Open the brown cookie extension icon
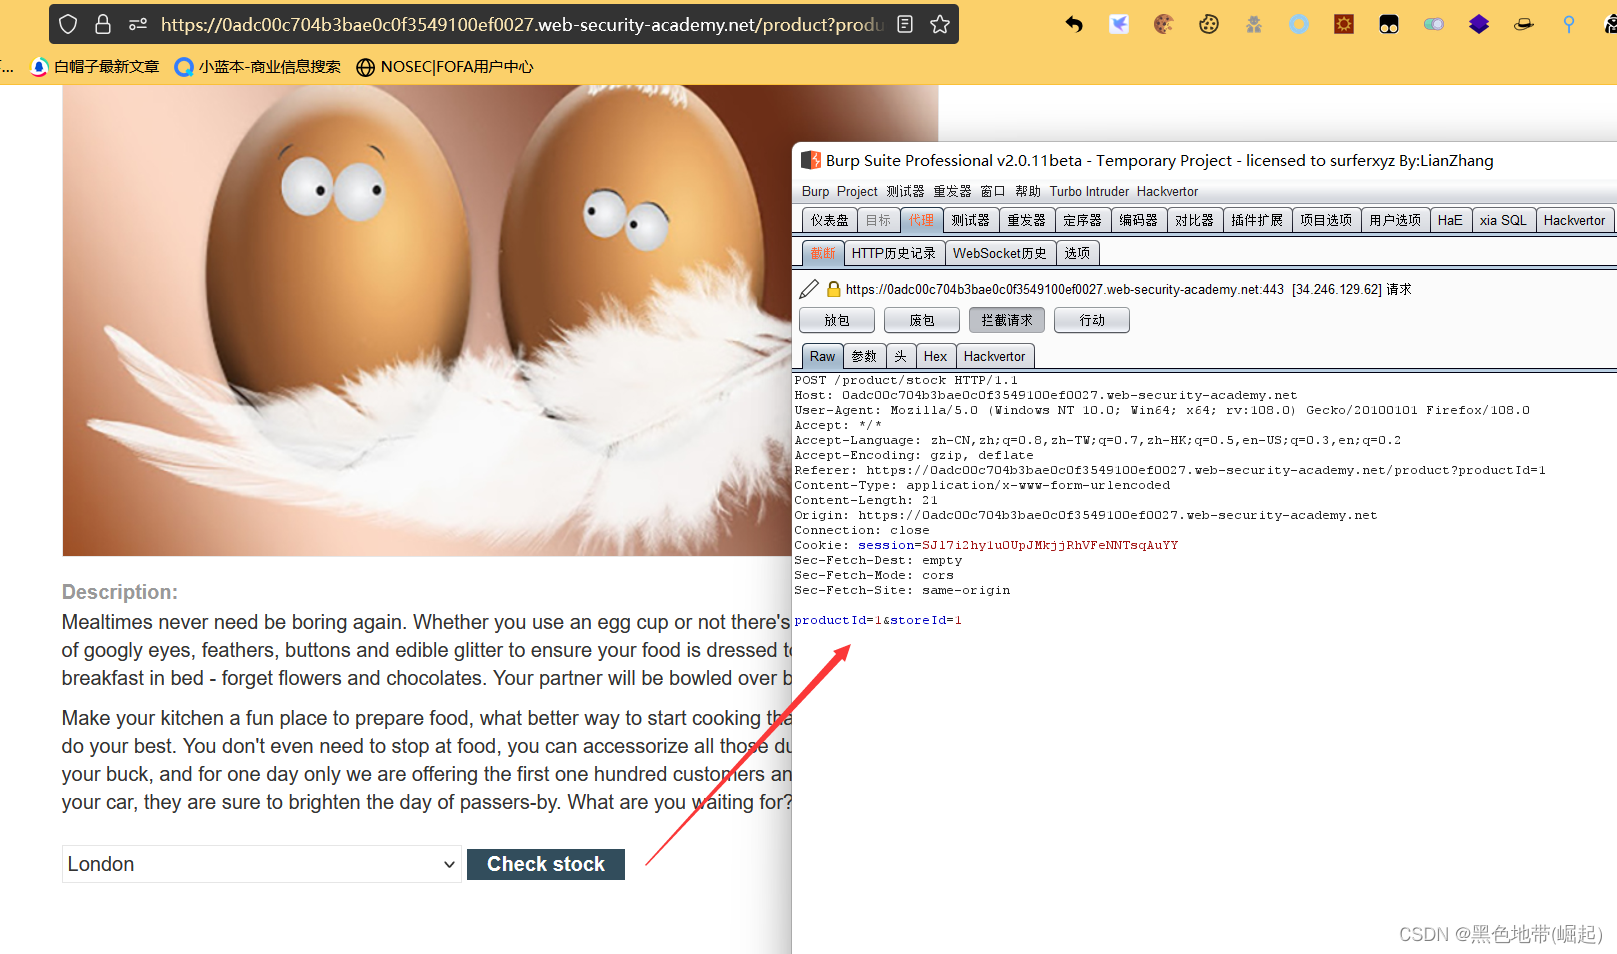The height and width of the screenshot is (954, 1617). click(x=1164, y=24)
